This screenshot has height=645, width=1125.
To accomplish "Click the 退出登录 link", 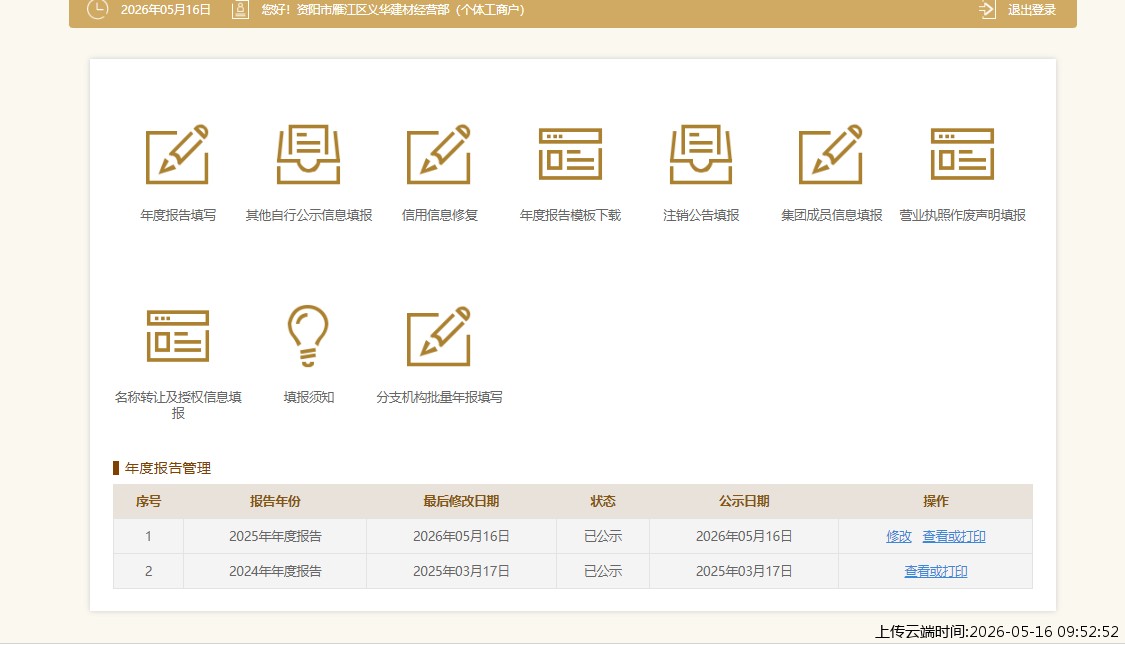I will click(x=1032, y=10).
